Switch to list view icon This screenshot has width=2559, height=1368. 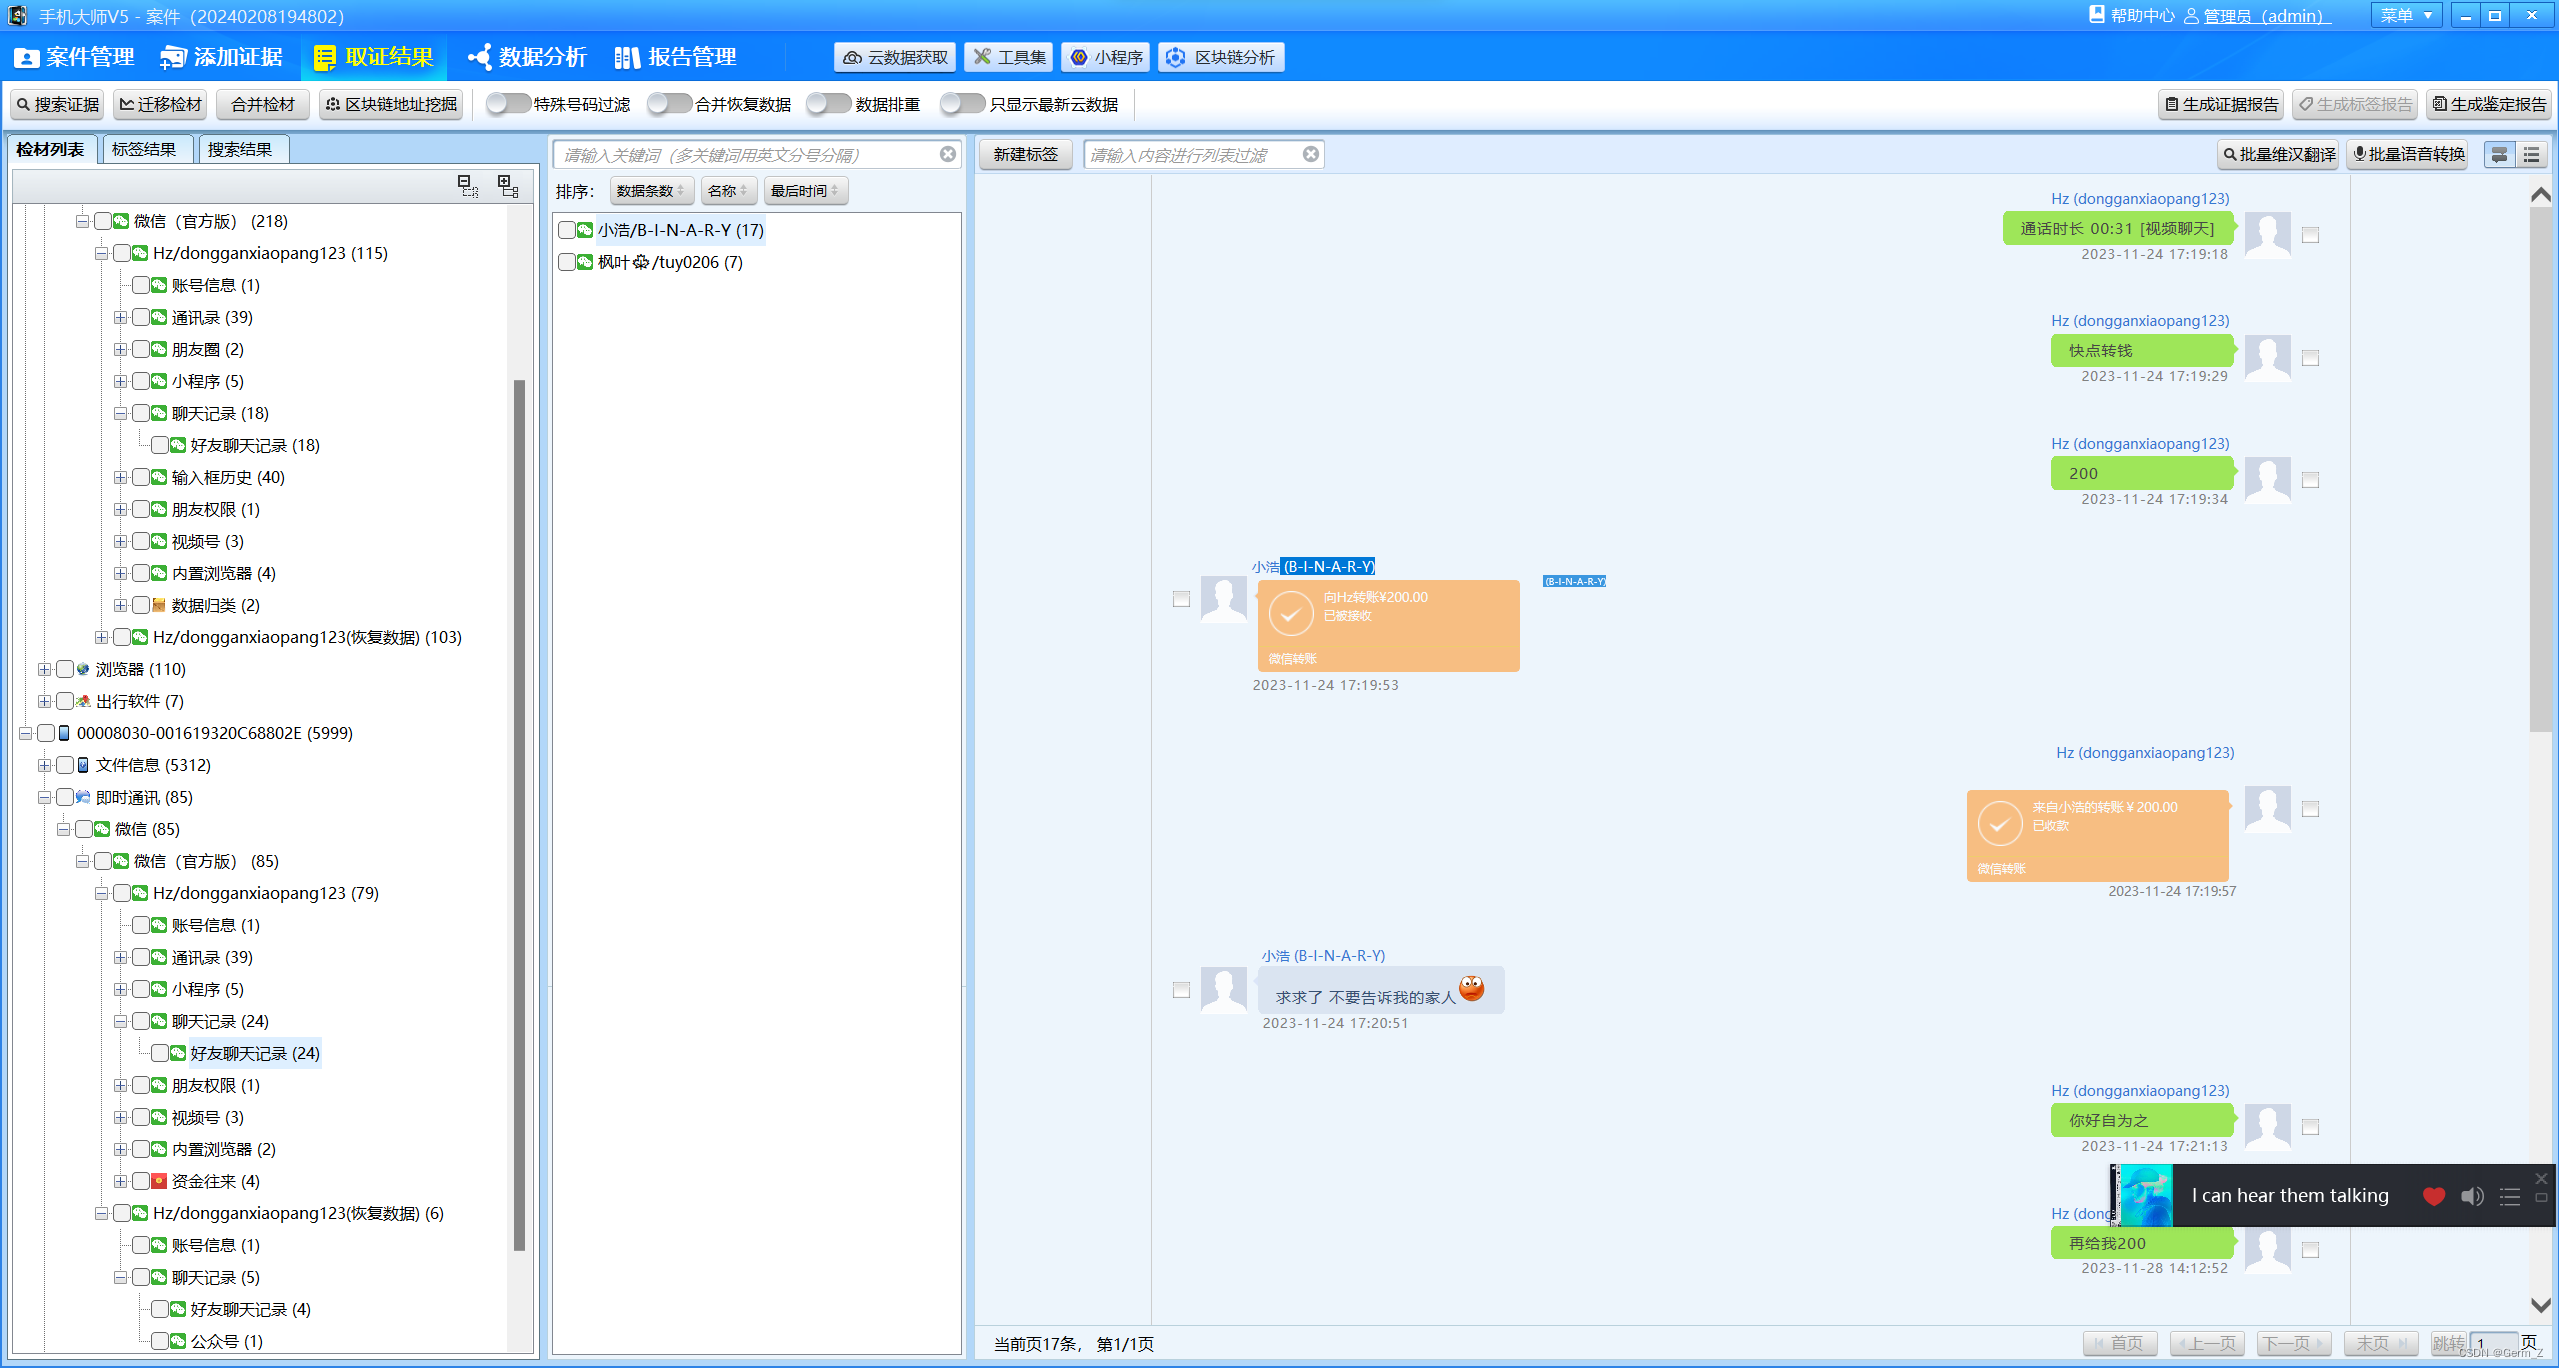click(x=2531, y=155)
